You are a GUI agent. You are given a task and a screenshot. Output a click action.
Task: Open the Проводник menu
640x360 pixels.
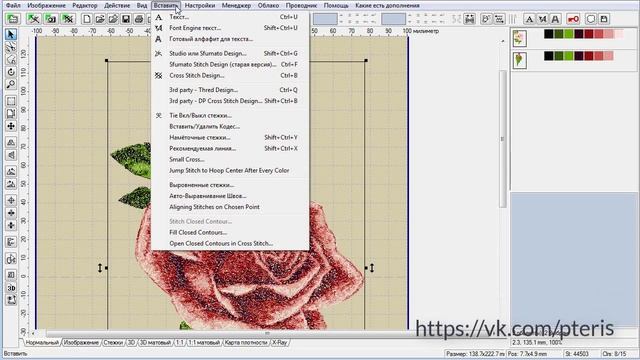[x=301, y=6]
